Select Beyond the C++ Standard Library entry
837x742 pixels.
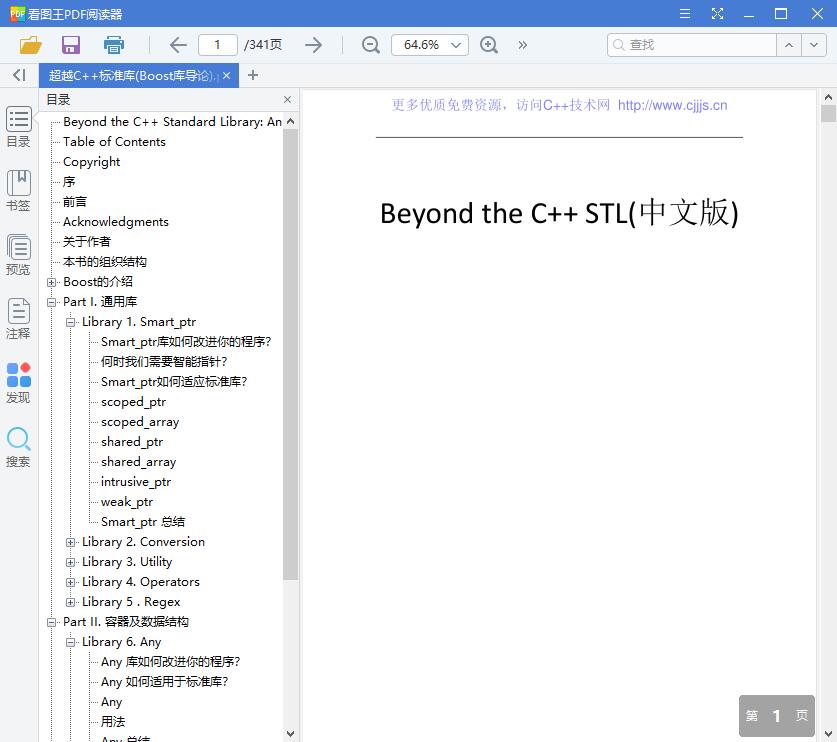click(172, 122)
